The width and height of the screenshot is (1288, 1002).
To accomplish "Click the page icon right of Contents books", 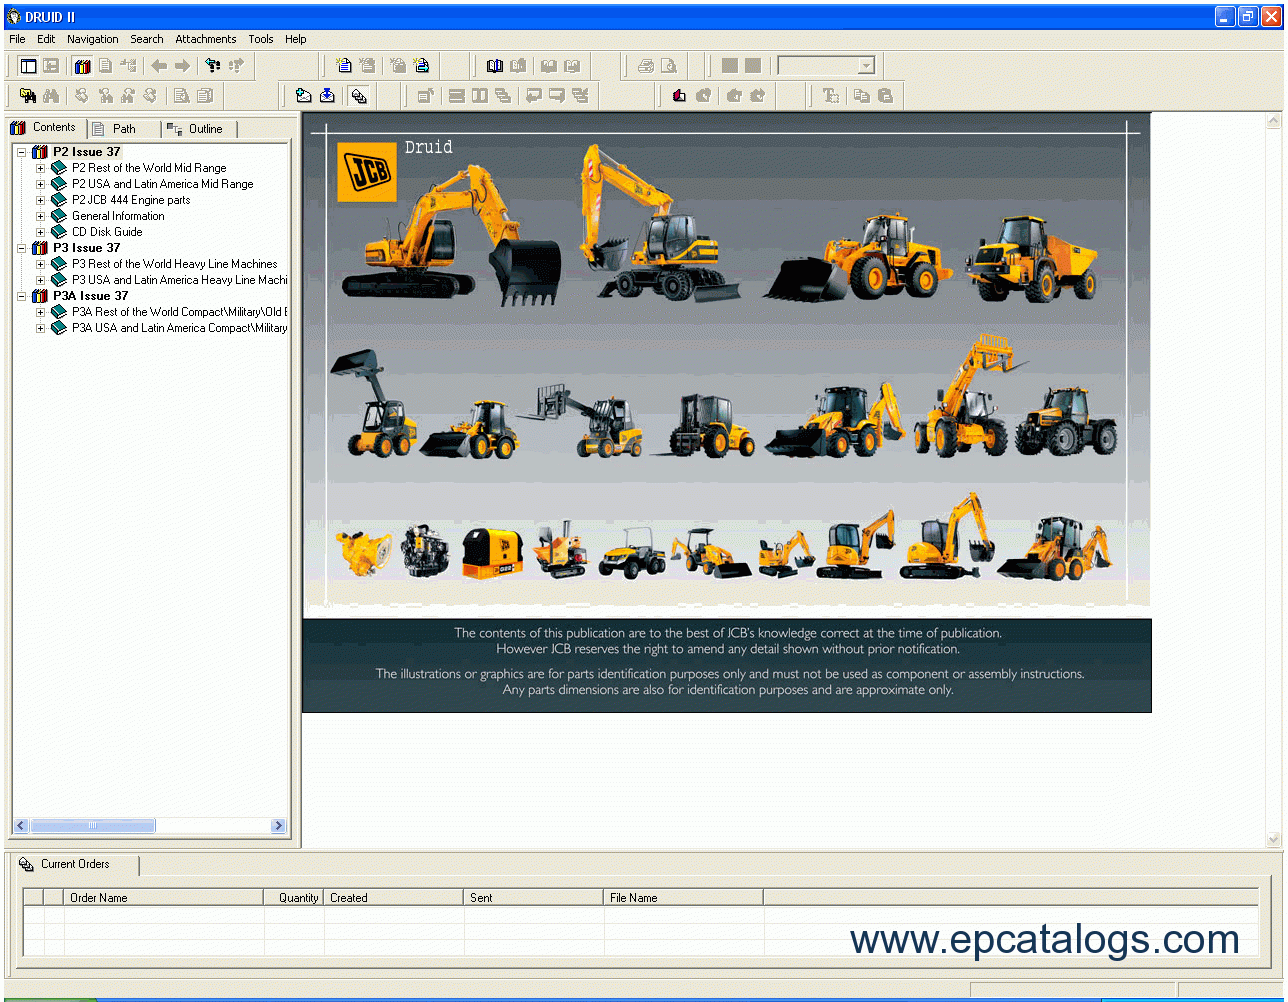I will point(105,66).
